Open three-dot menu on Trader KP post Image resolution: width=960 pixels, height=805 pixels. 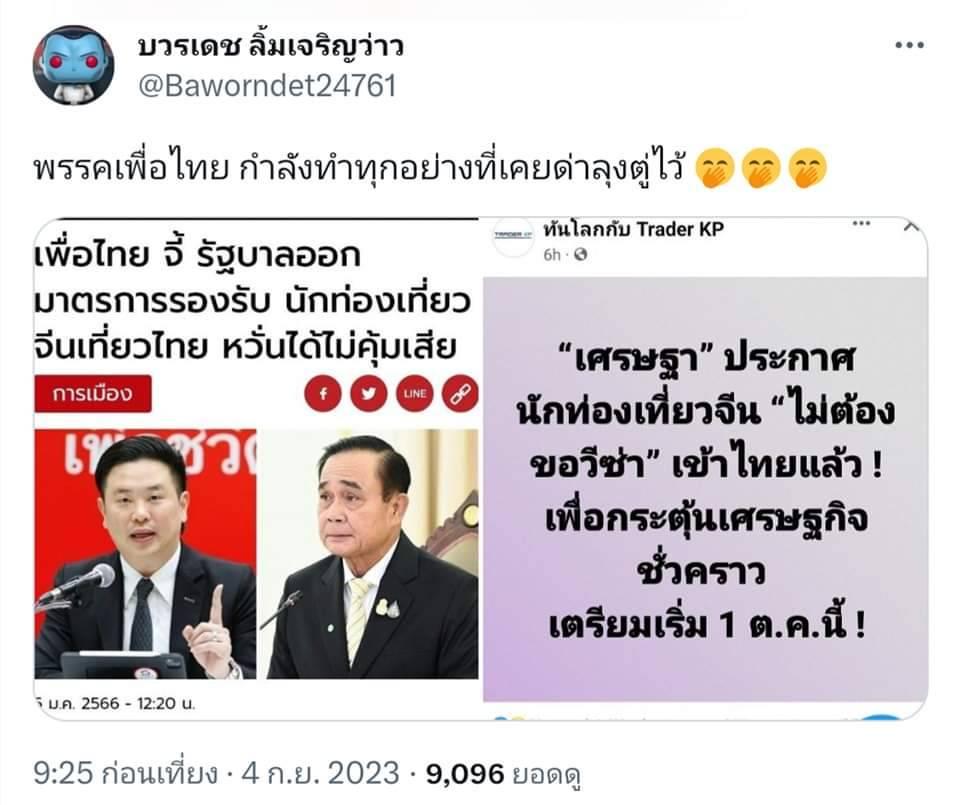[861, 223]
